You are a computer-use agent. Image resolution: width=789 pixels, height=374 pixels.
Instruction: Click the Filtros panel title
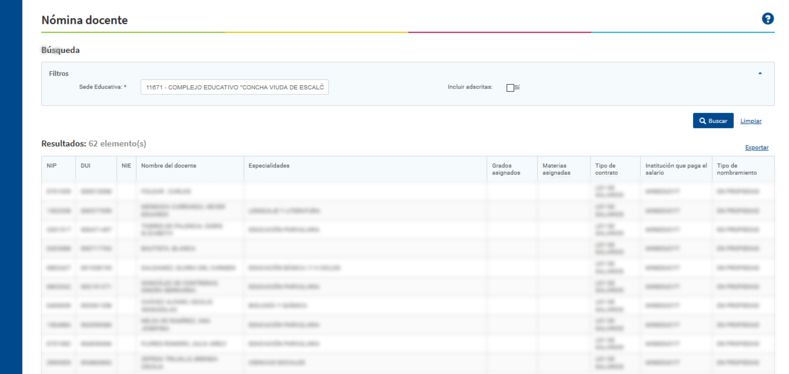pyautogui.click(x=59, y=73)
